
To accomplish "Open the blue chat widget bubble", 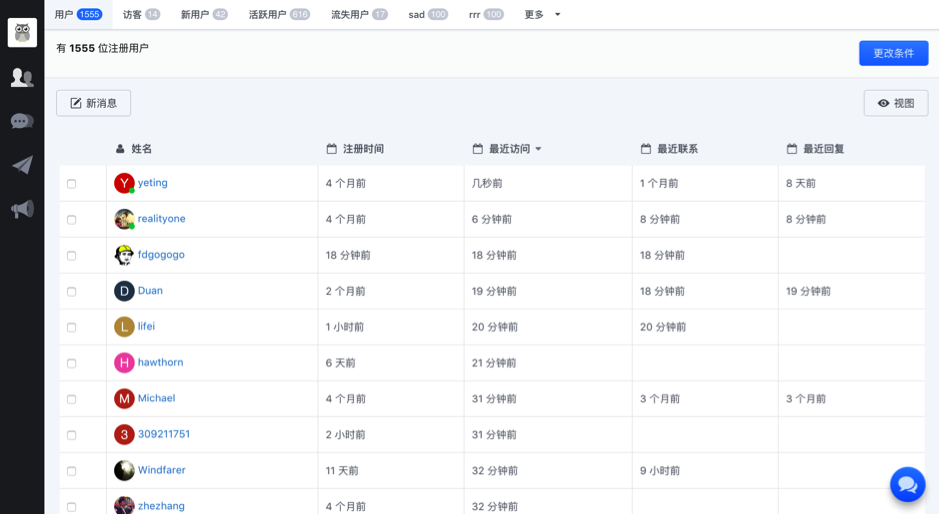I will [x=907, y=485].
